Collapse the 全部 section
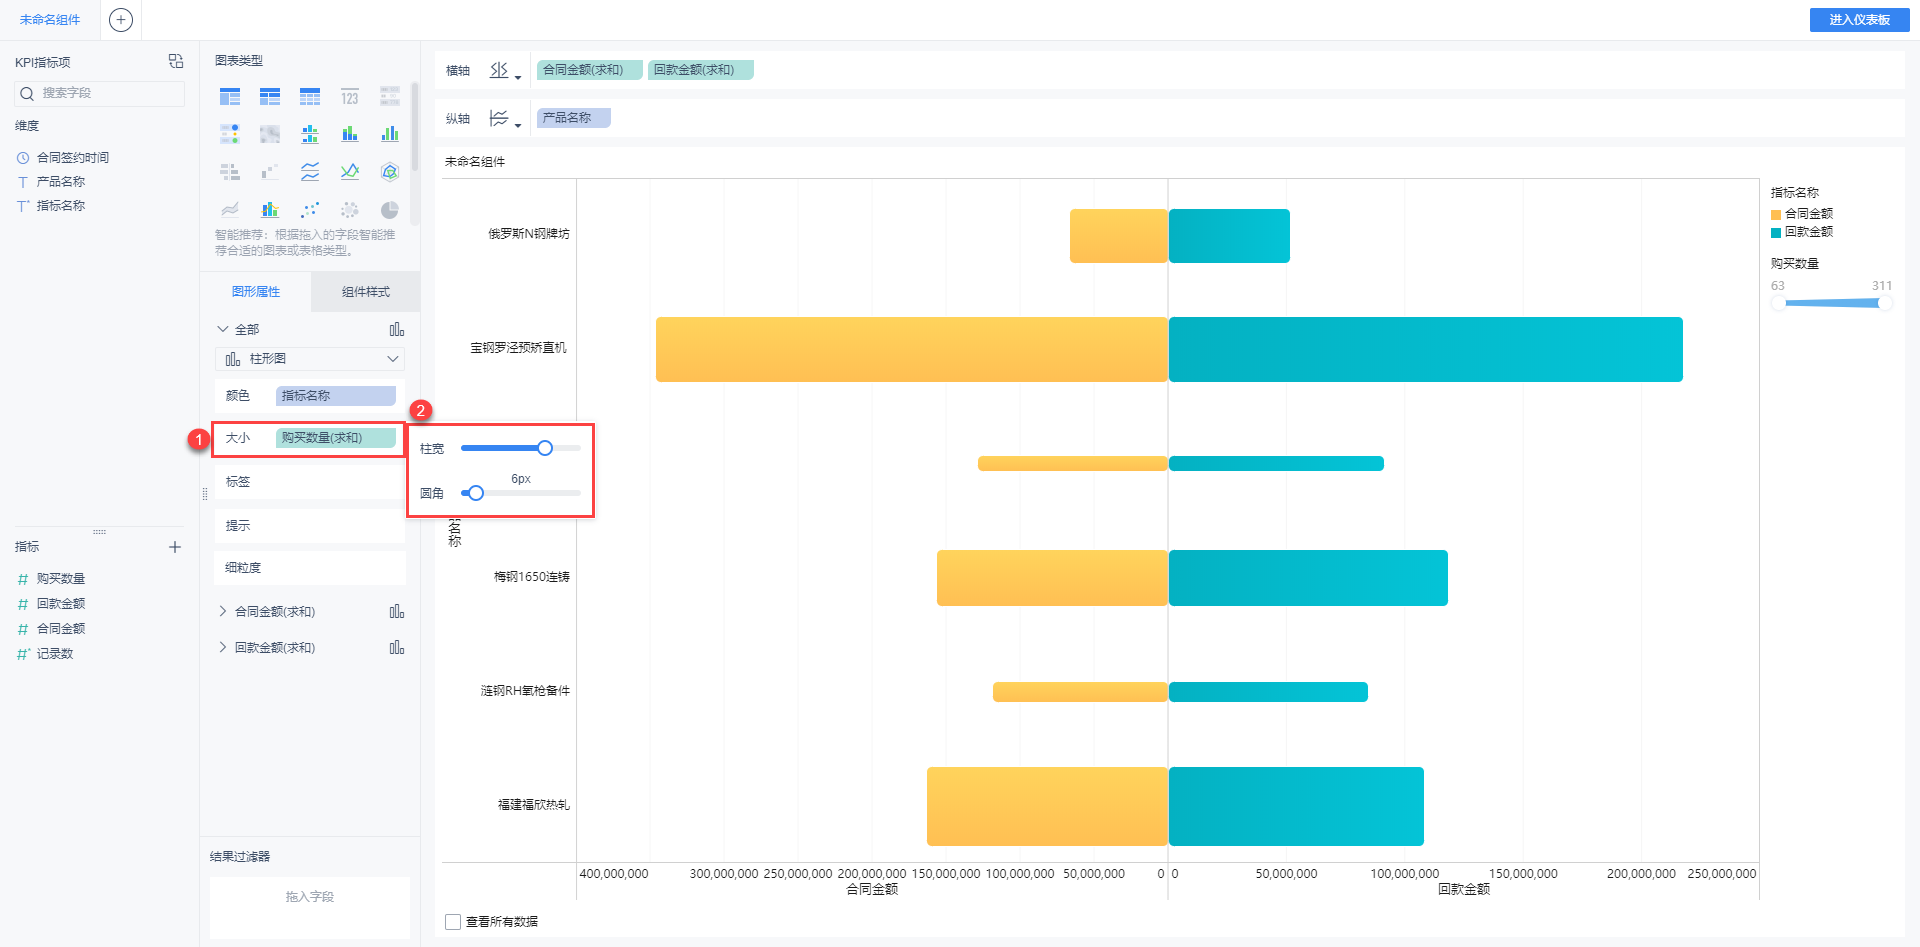 click(222, 329)
